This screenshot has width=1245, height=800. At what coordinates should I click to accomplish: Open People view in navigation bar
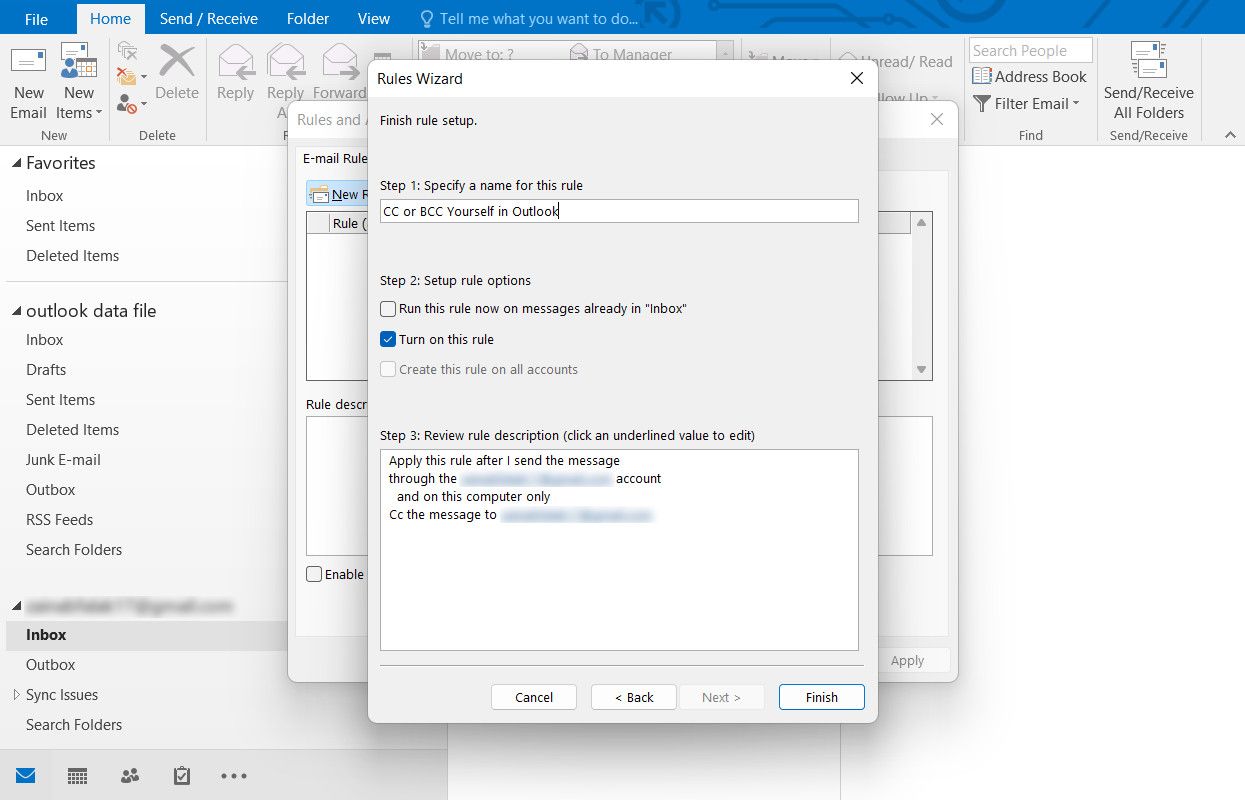click(x=130, y=776)
